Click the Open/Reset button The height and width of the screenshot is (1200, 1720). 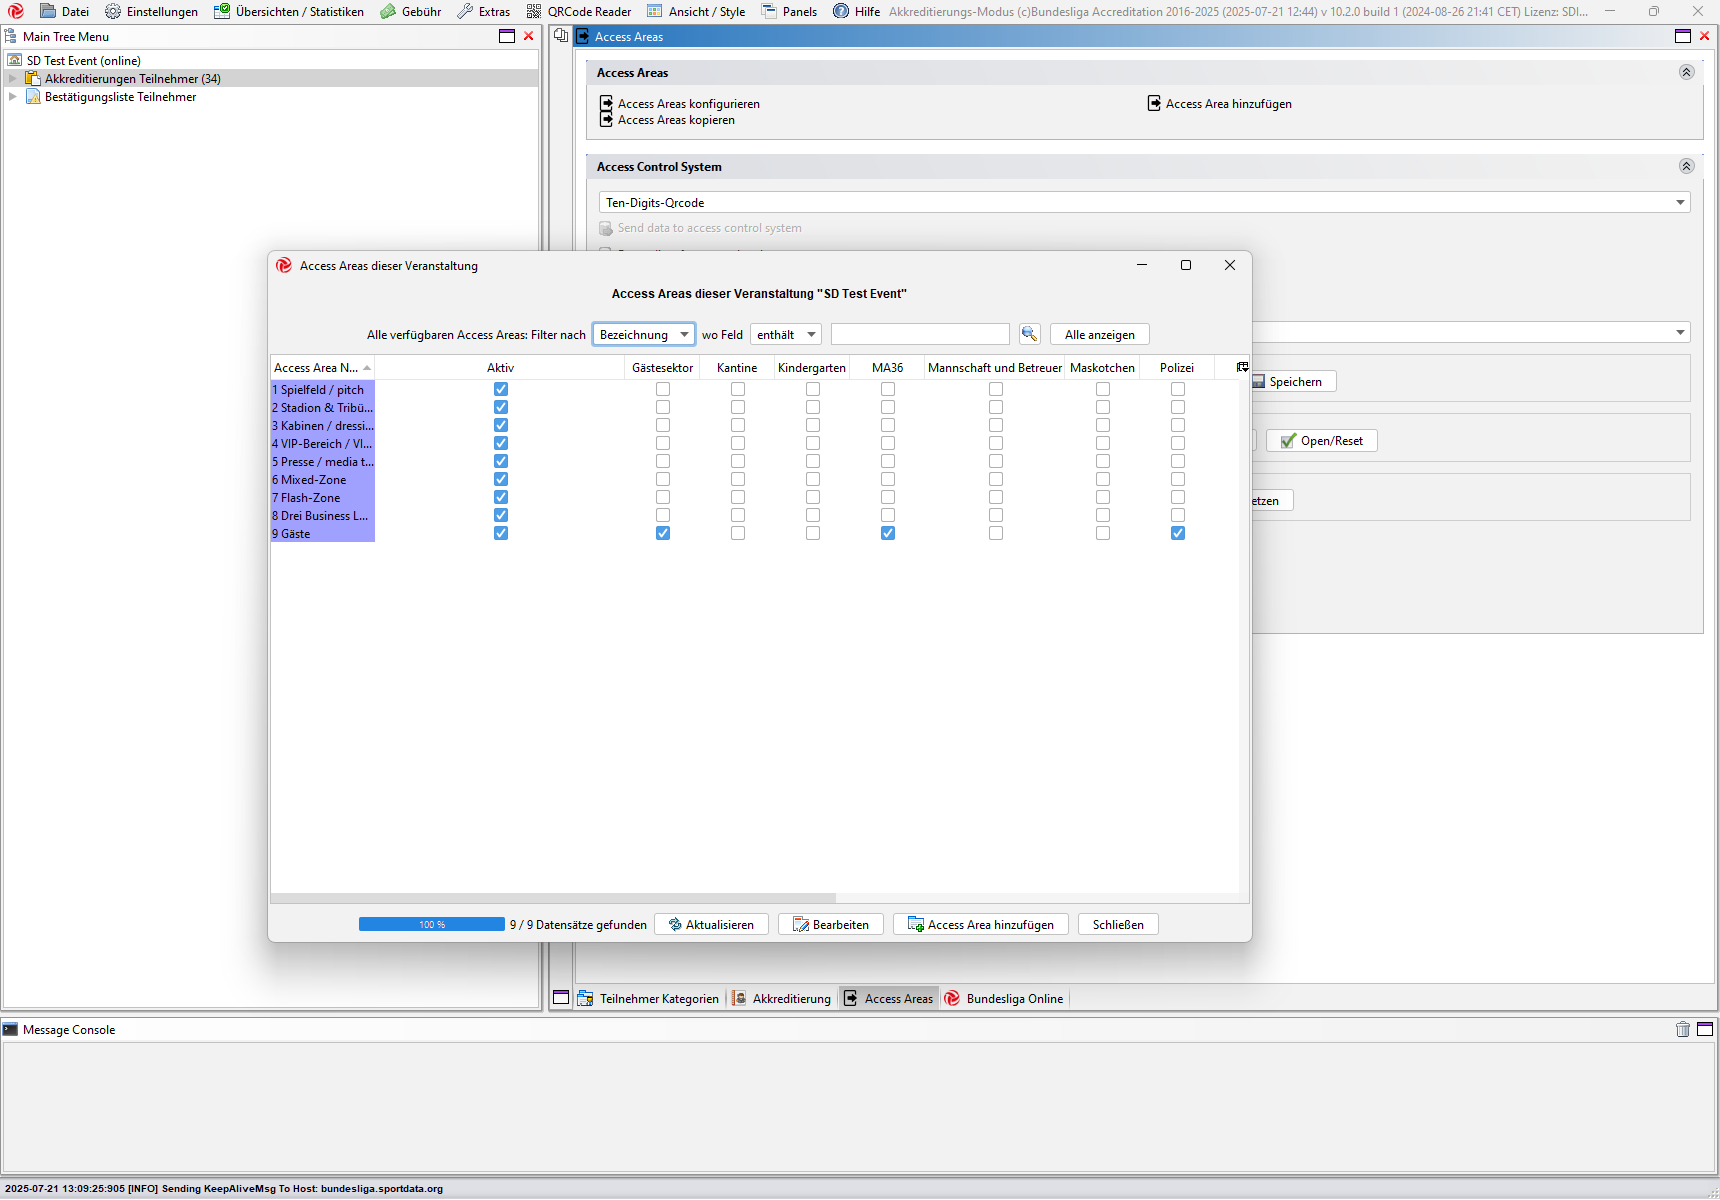point(1322,440)
